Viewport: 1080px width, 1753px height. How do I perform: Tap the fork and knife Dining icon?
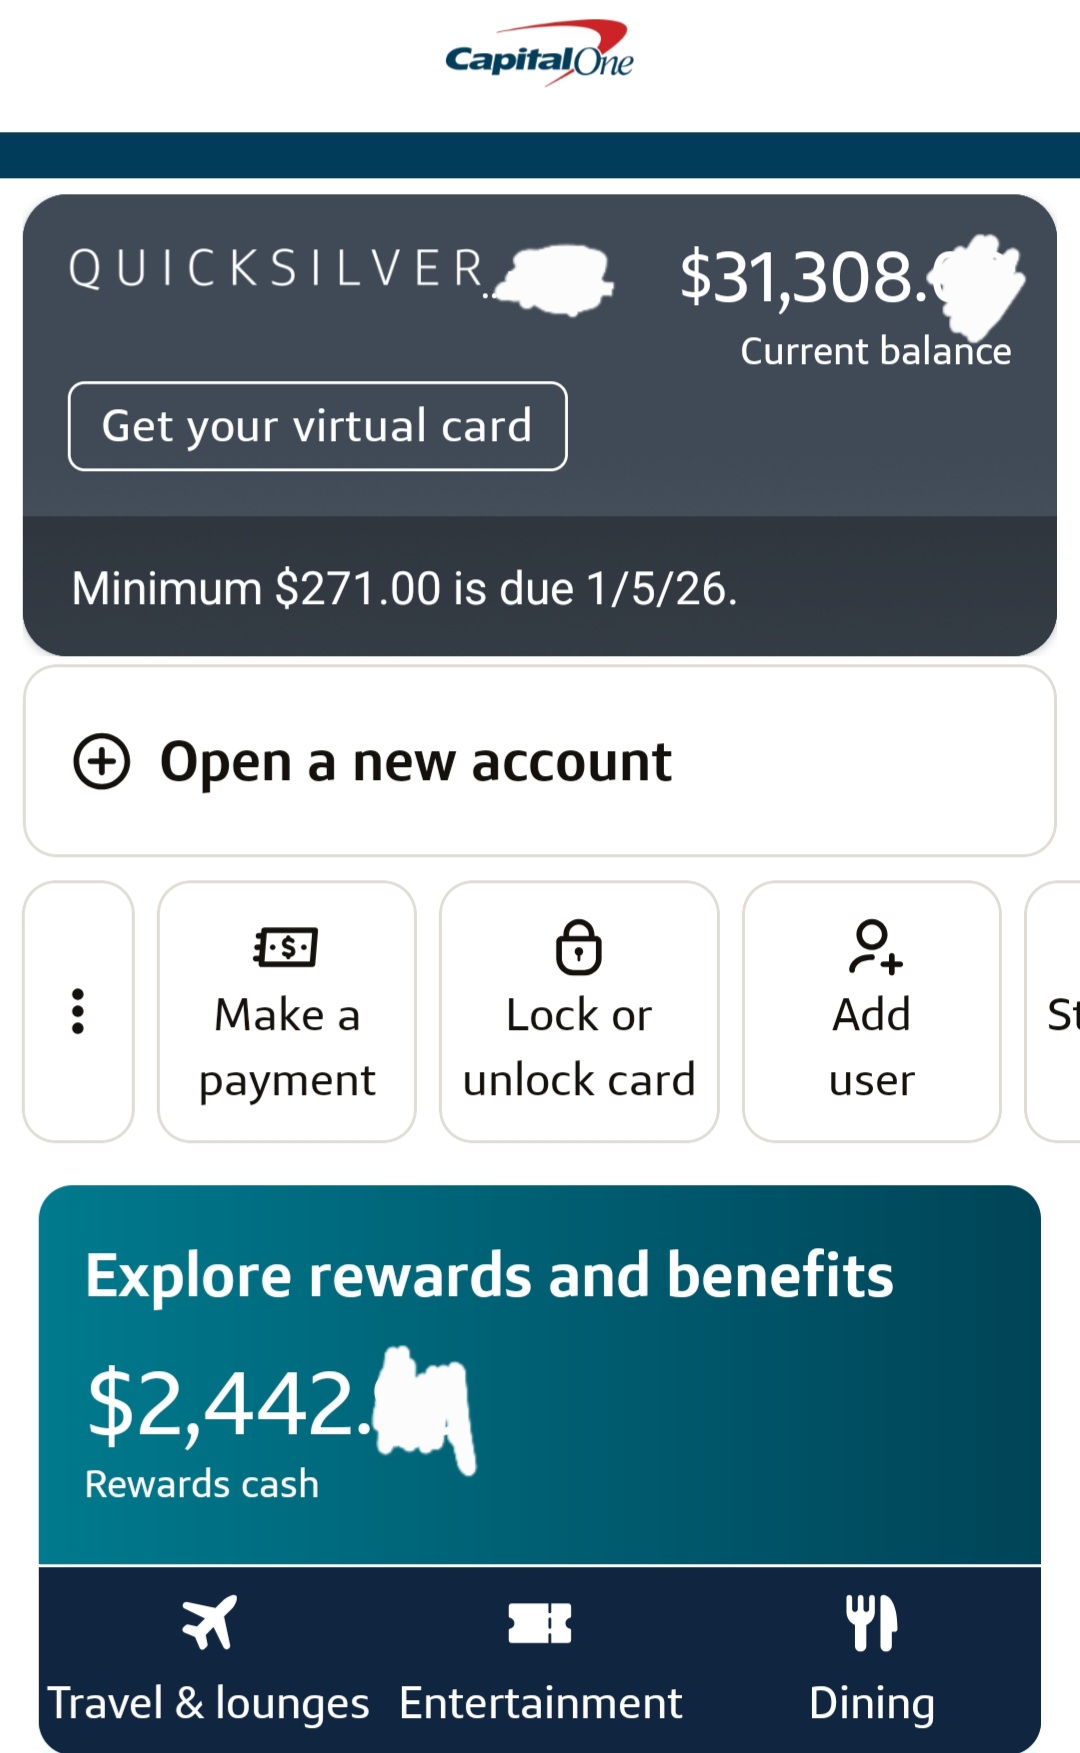871,1622
